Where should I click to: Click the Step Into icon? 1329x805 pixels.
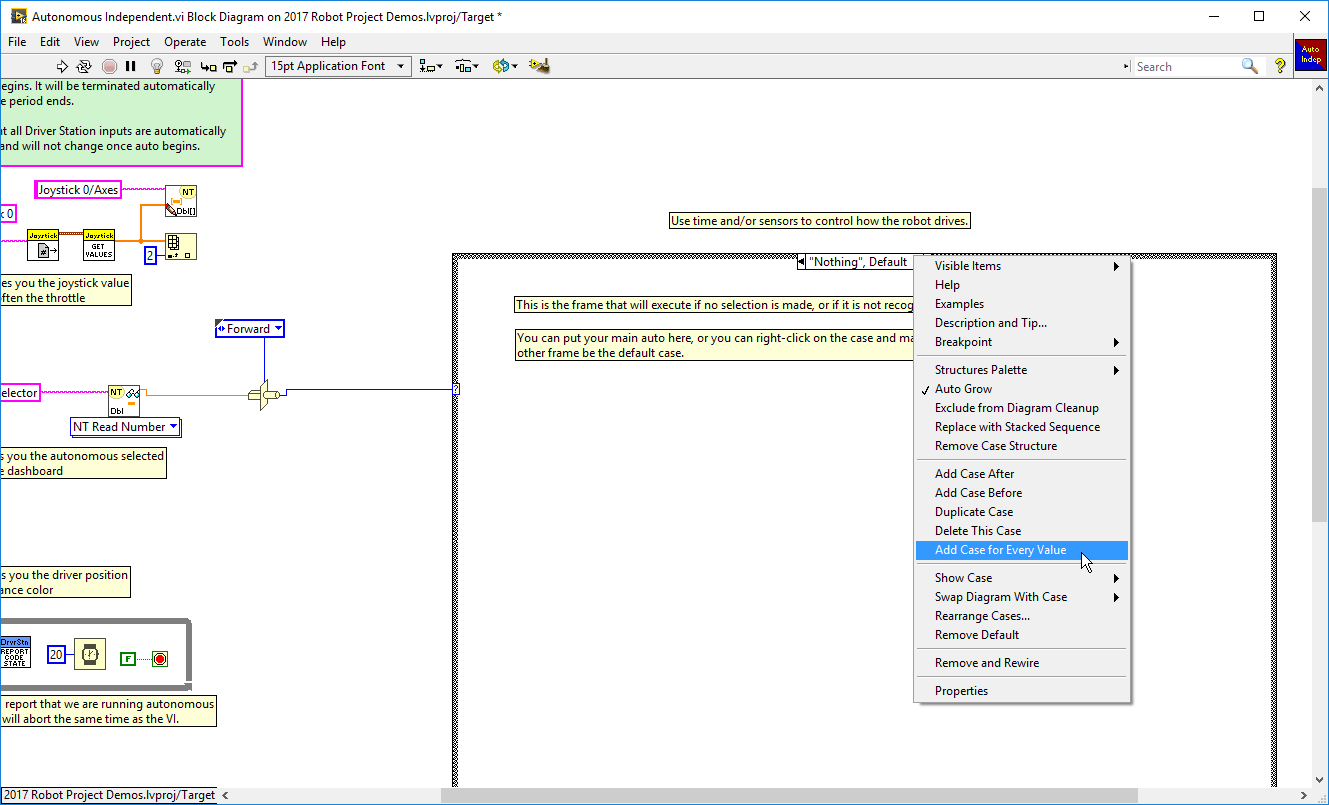point(208,66)
